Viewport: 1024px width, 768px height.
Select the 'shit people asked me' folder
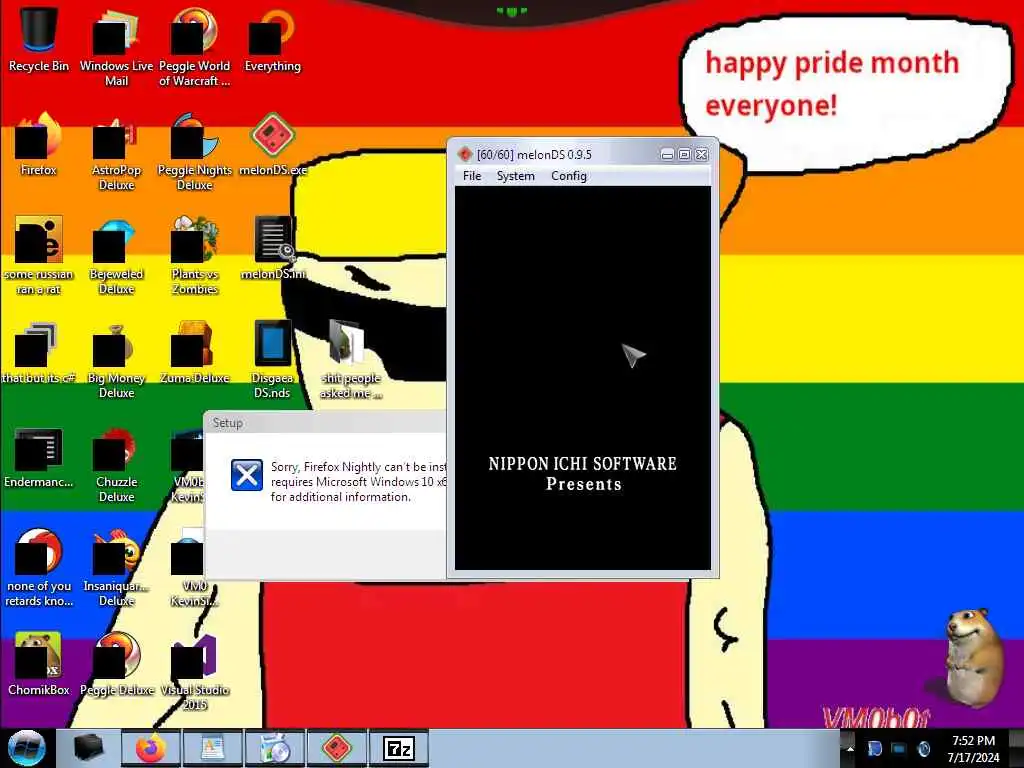(350, 360)
